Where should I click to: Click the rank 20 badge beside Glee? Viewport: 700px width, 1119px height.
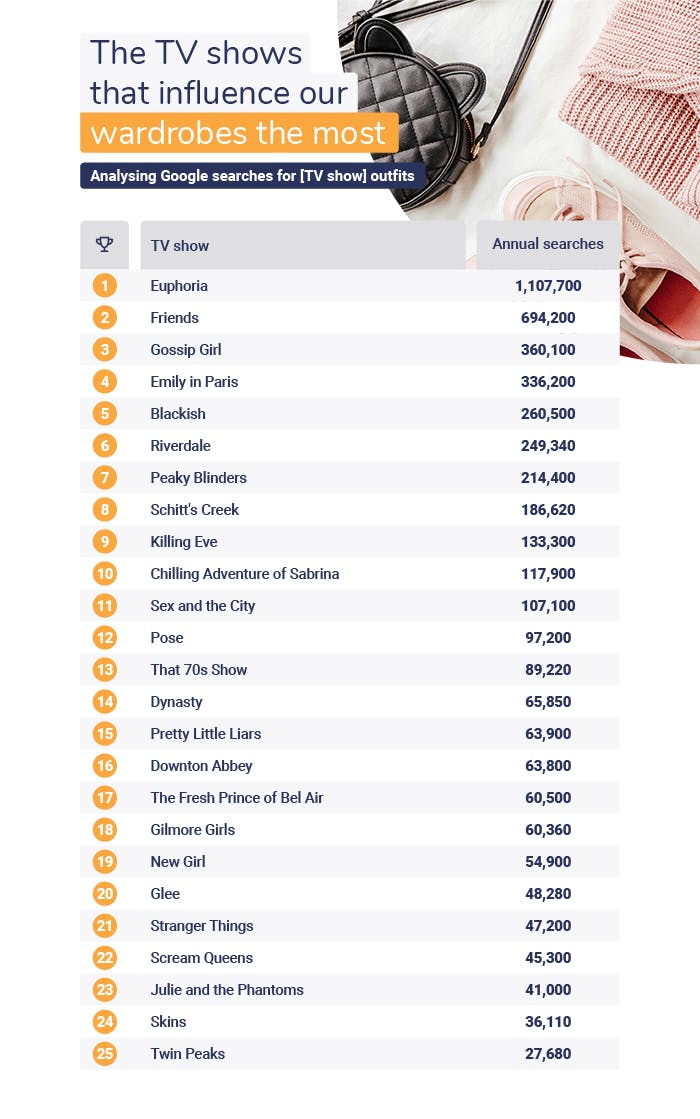point(105,894)
